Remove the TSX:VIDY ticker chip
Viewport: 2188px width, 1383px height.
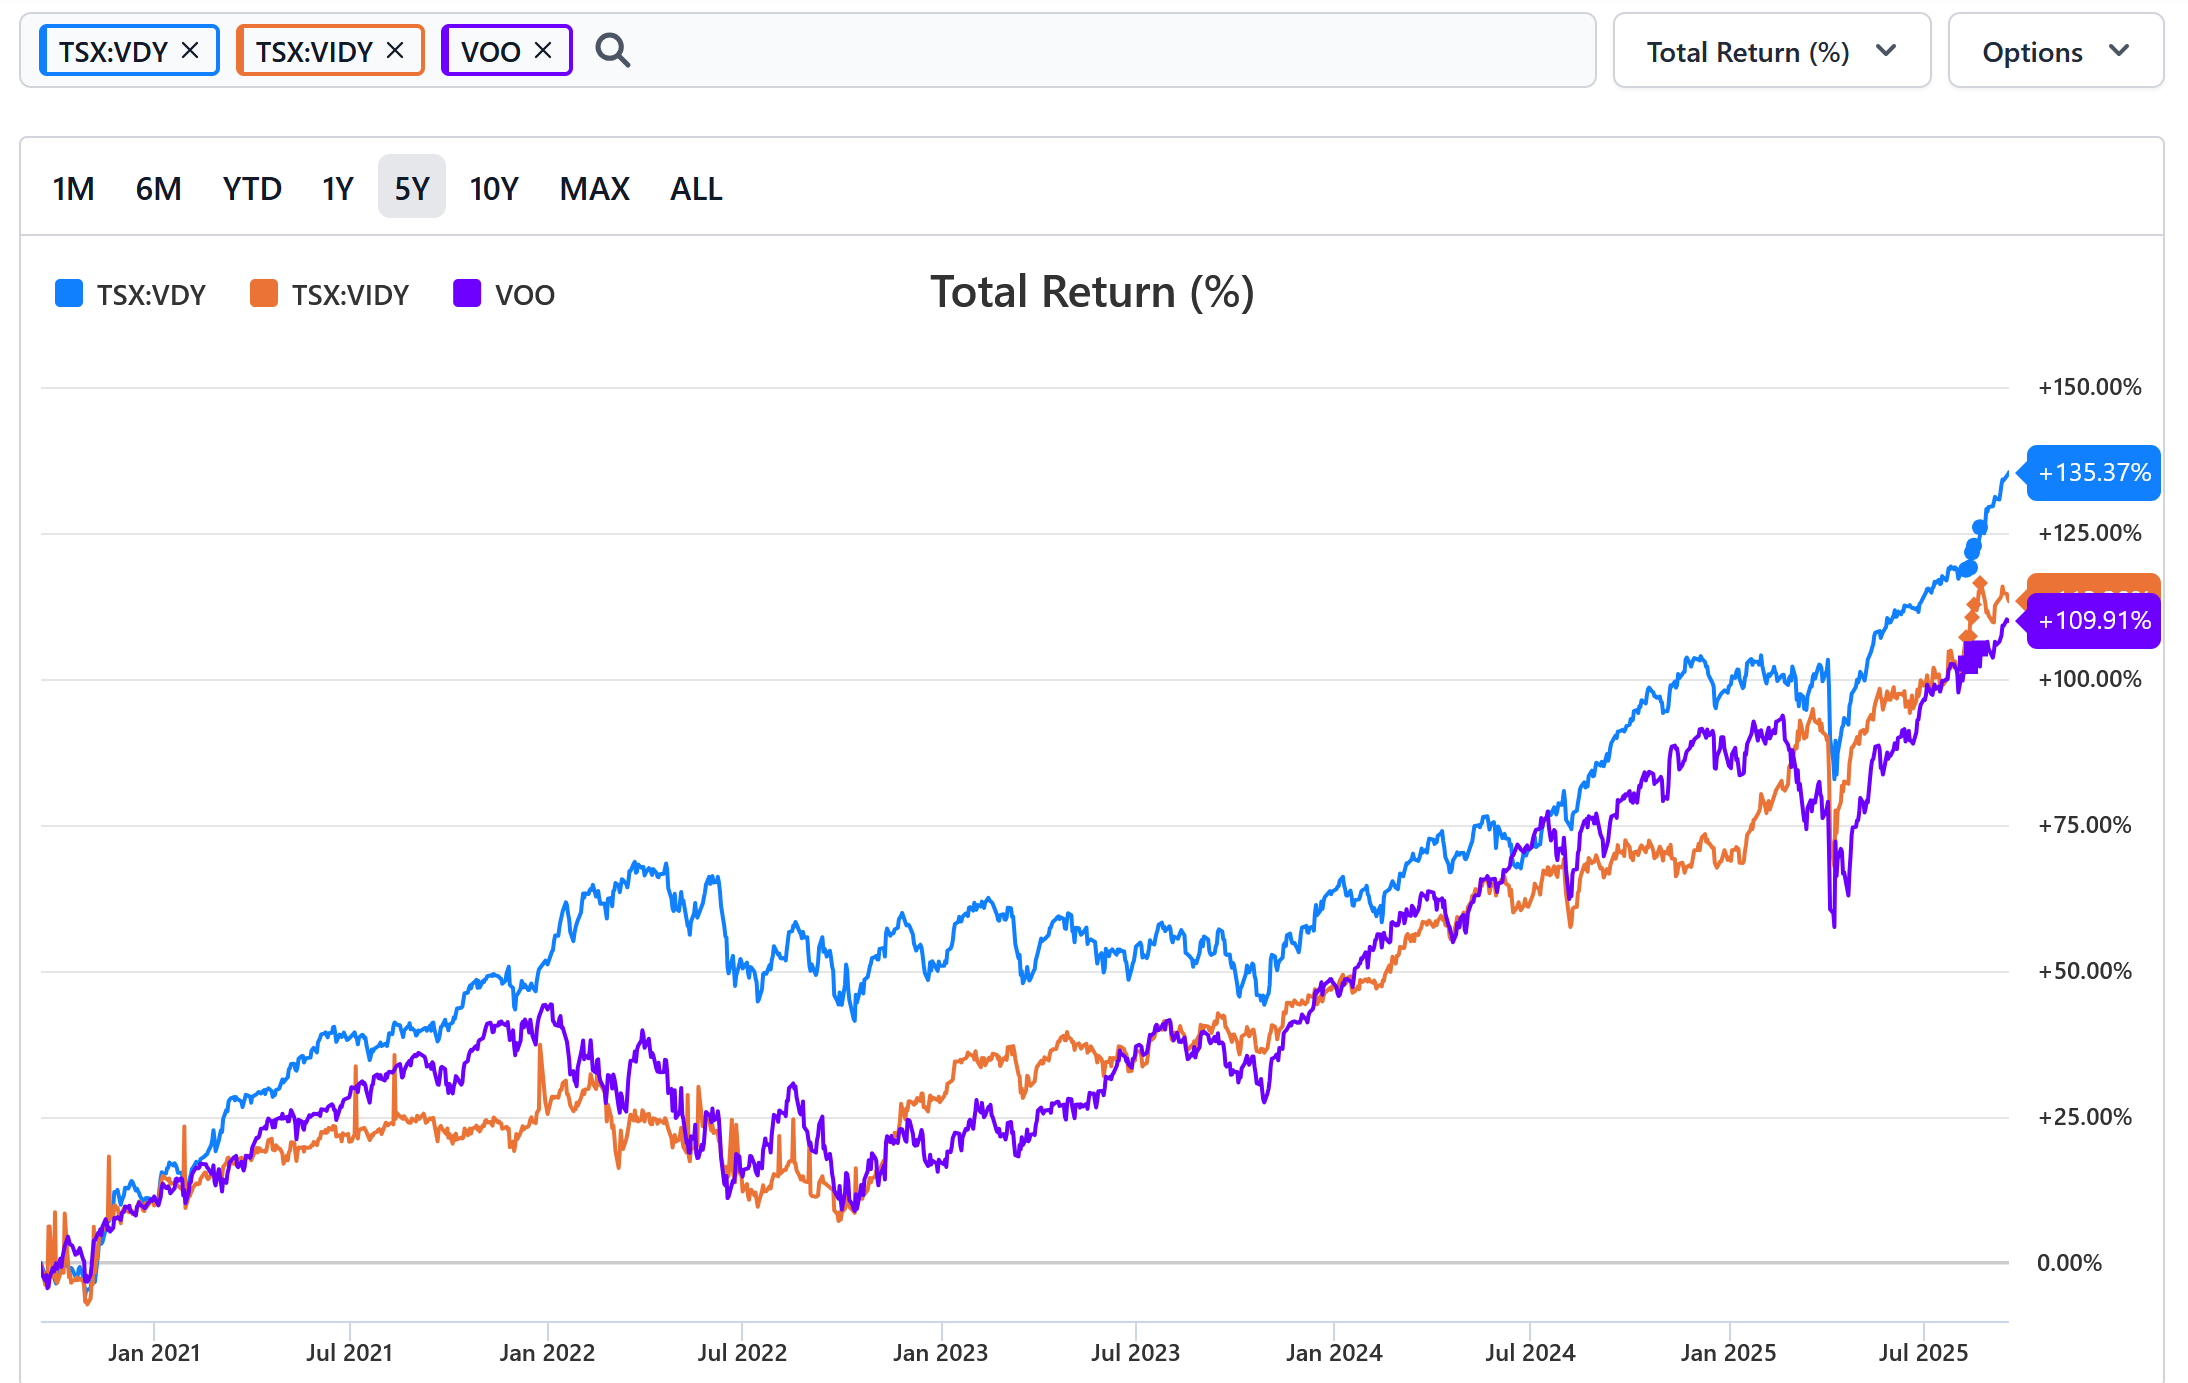pyautogui.click(x=395, y=50)
